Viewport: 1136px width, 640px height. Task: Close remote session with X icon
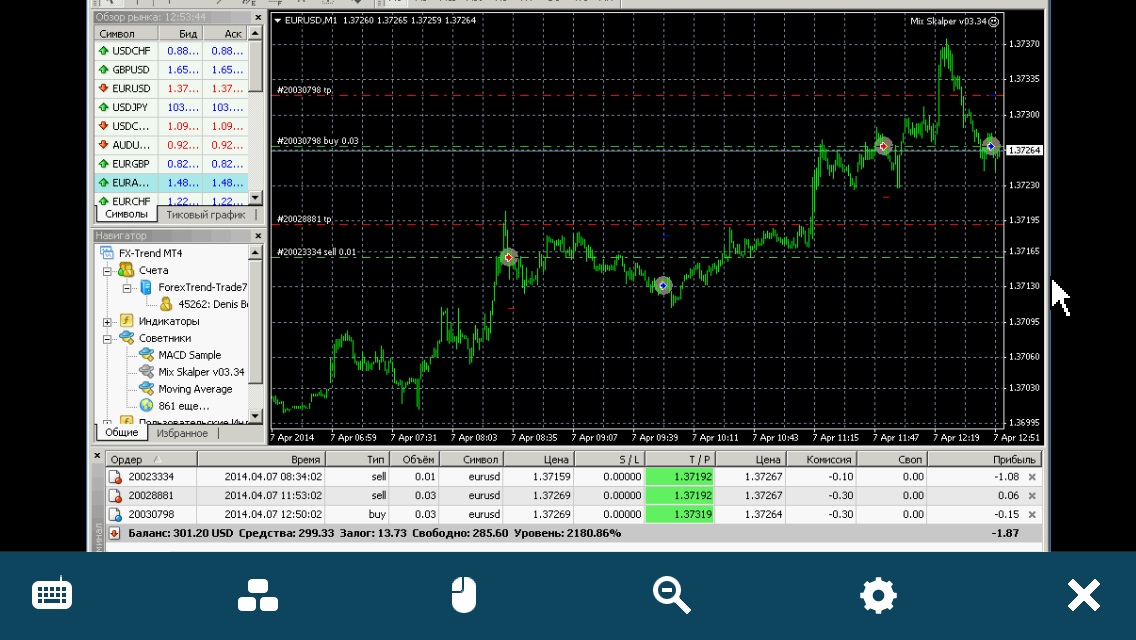(x=1084, y=595)
